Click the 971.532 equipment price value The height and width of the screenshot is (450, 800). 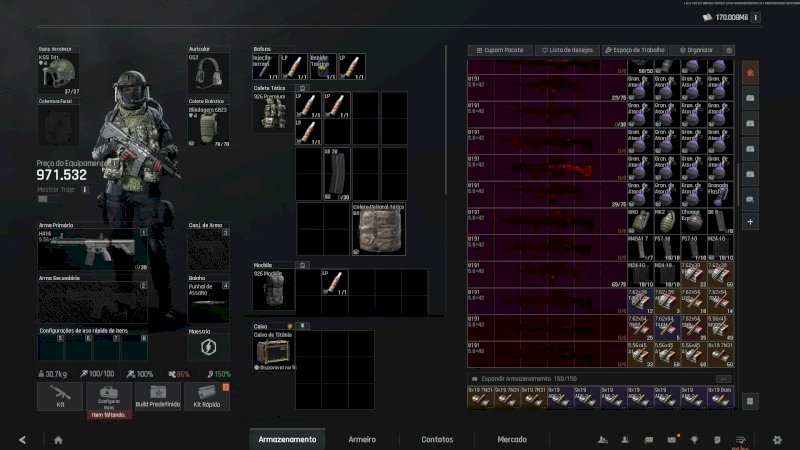coord(62,176)
